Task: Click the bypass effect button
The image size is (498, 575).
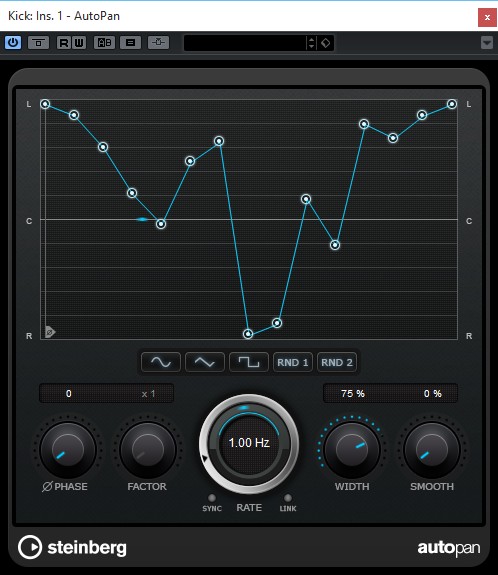Action: [x=38, y=43]
